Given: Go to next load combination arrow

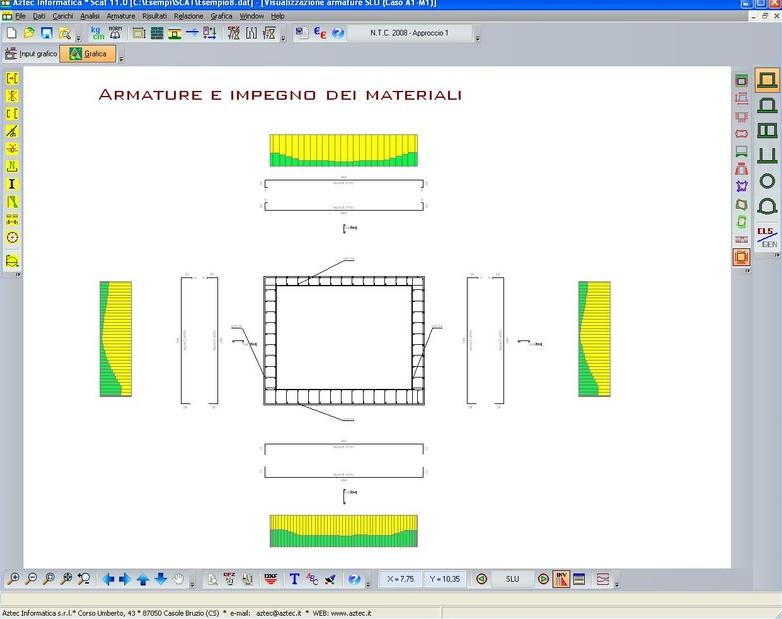Looking at the screenshot, I should coord(543,579).
